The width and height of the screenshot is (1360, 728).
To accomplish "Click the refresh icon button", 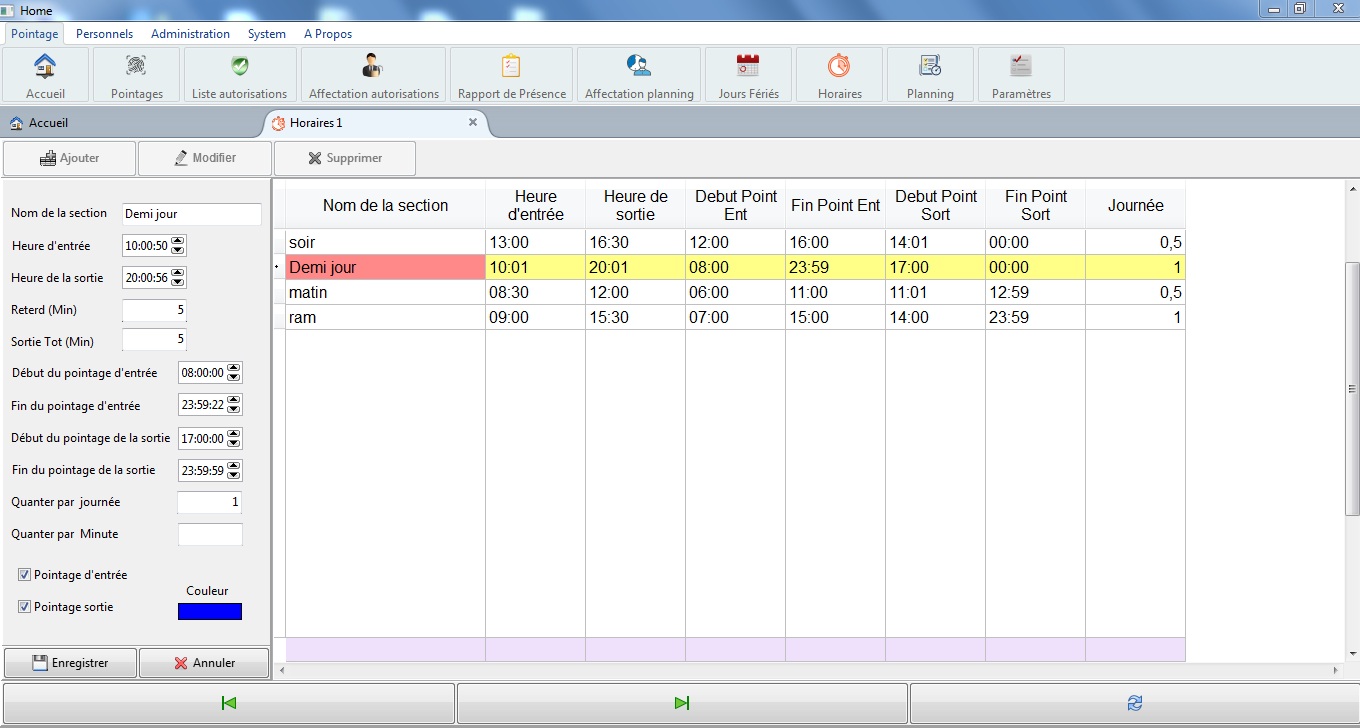I will [1134, 704].
